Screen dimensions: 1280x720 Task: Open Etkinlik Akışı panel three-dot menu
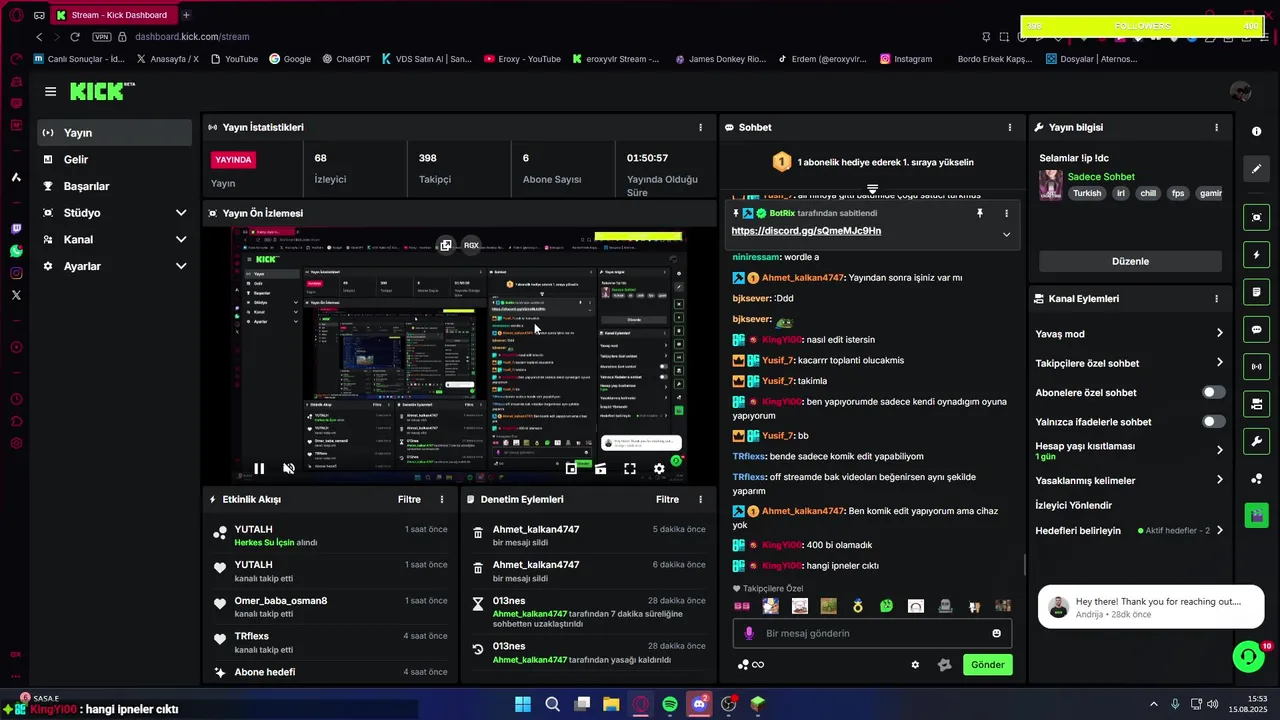point(442,499)
